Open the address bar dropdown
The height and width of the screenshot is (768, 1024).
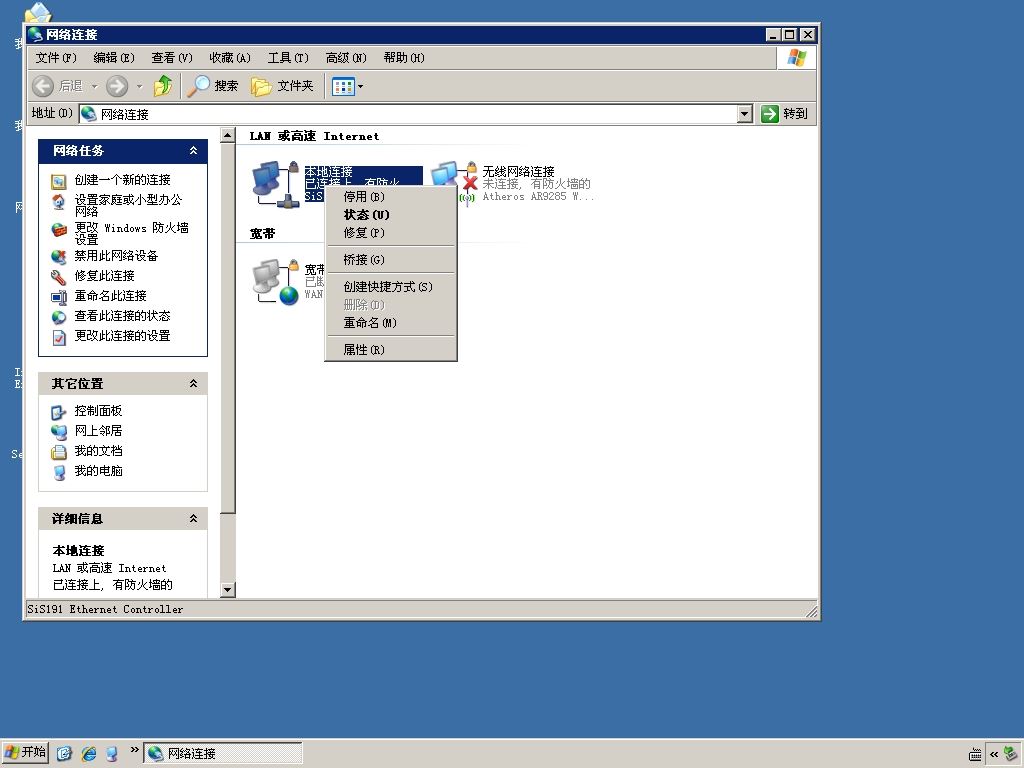(x=744, y=114)
